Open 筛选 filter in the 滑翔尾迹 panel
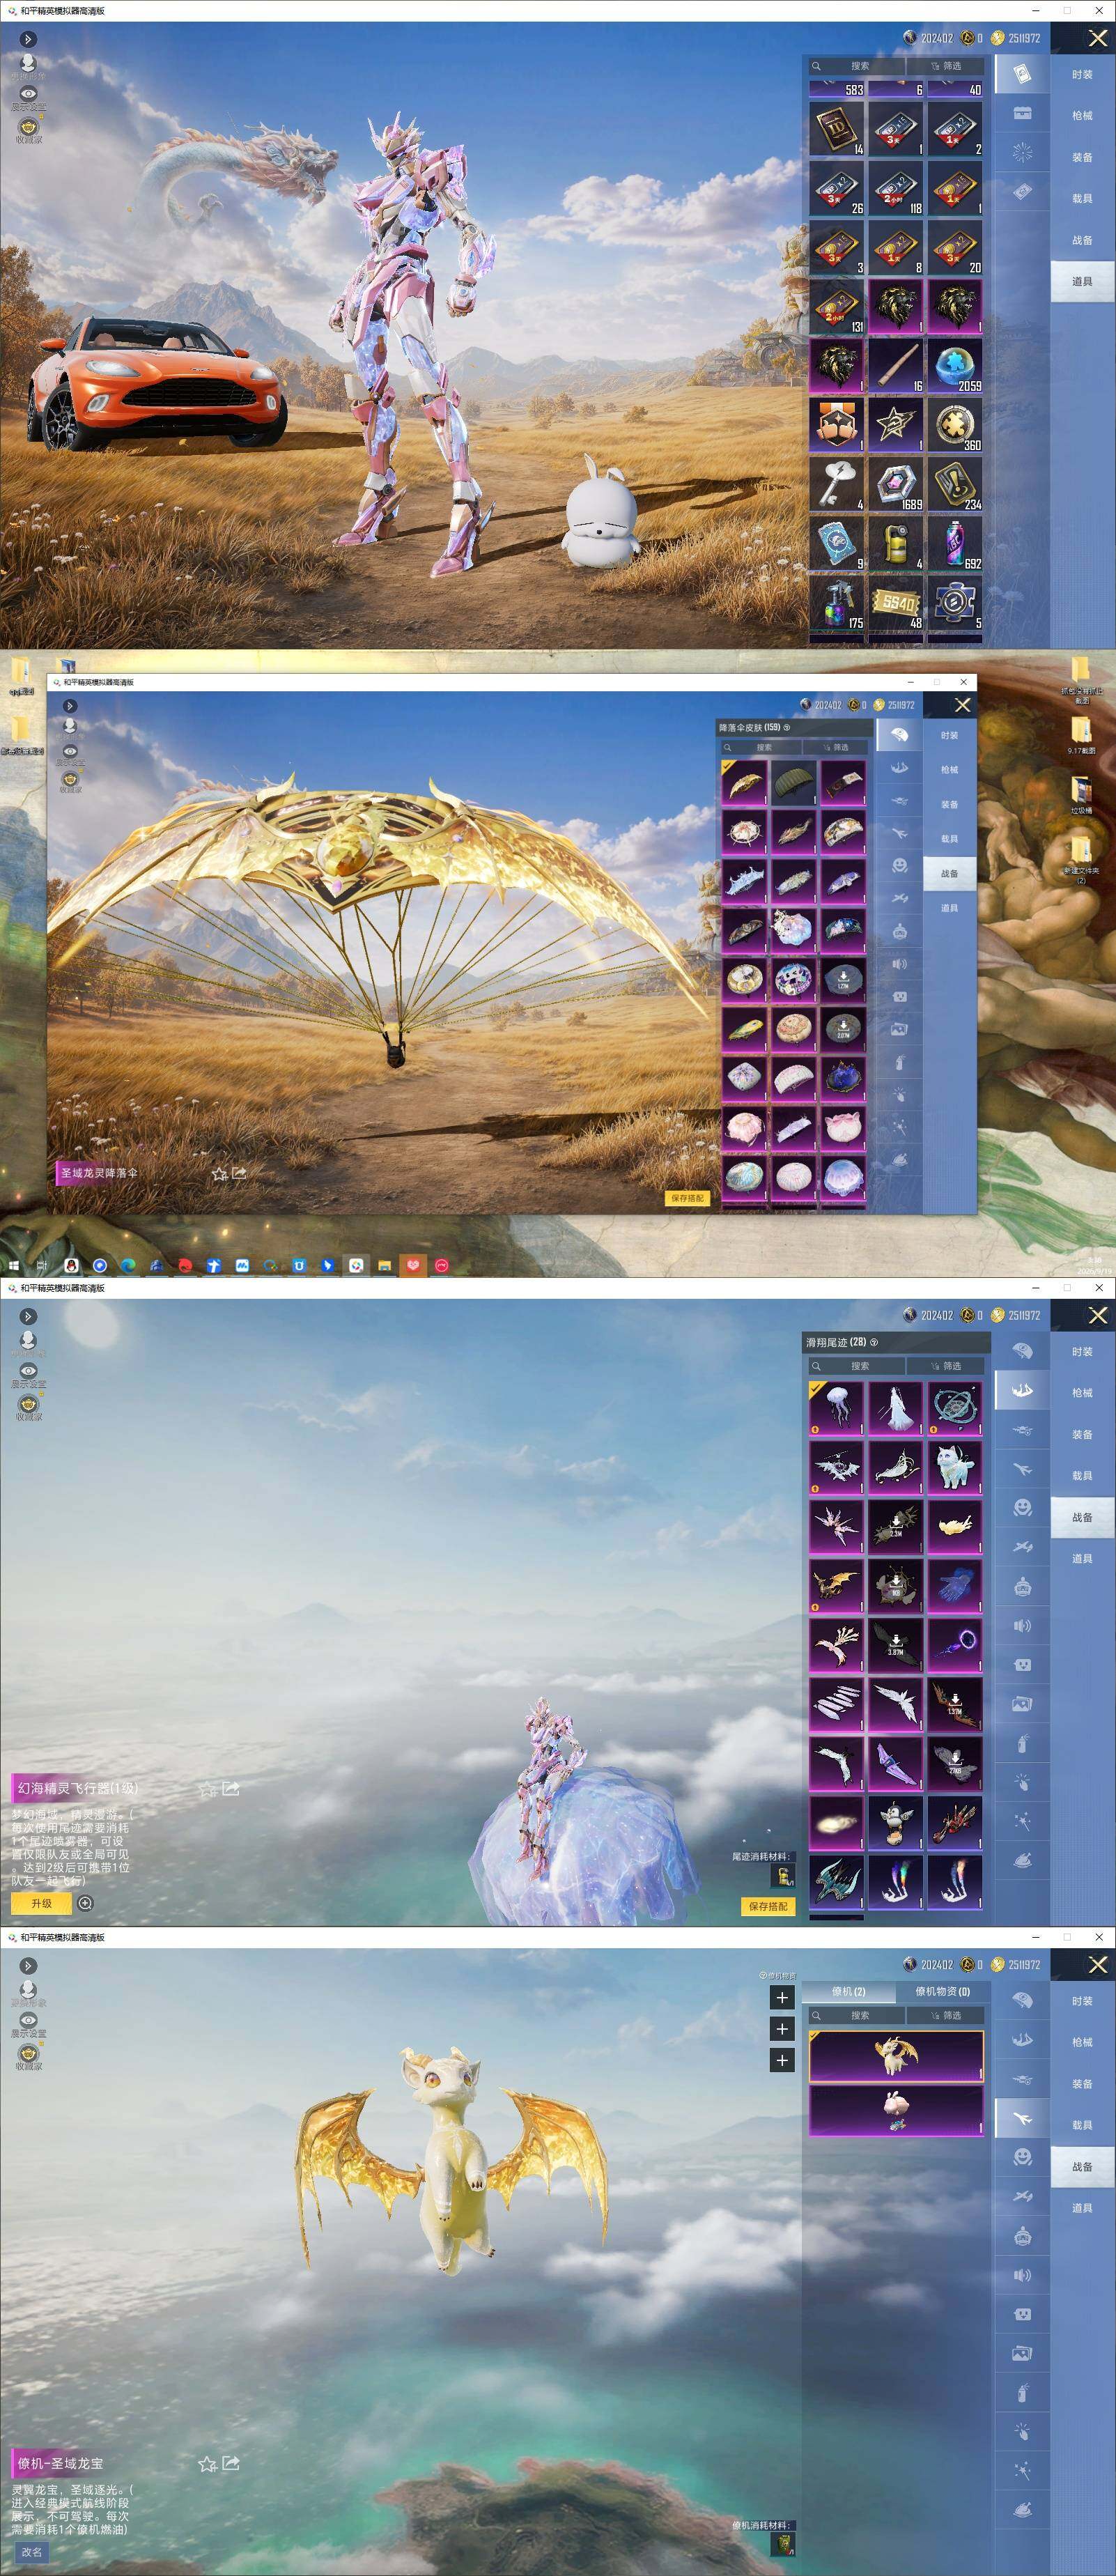The image size is (1116, 2576). tap(946, 1366)
